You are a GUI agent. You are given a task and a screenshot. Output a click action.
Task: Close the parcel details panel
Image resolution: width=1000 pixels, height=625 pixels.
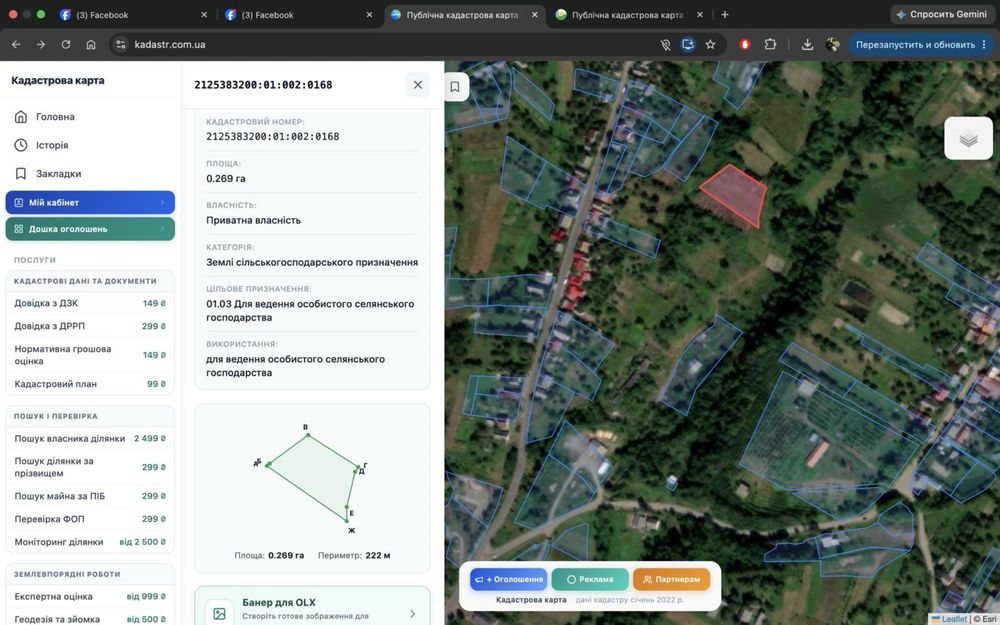tap(418, 85)
